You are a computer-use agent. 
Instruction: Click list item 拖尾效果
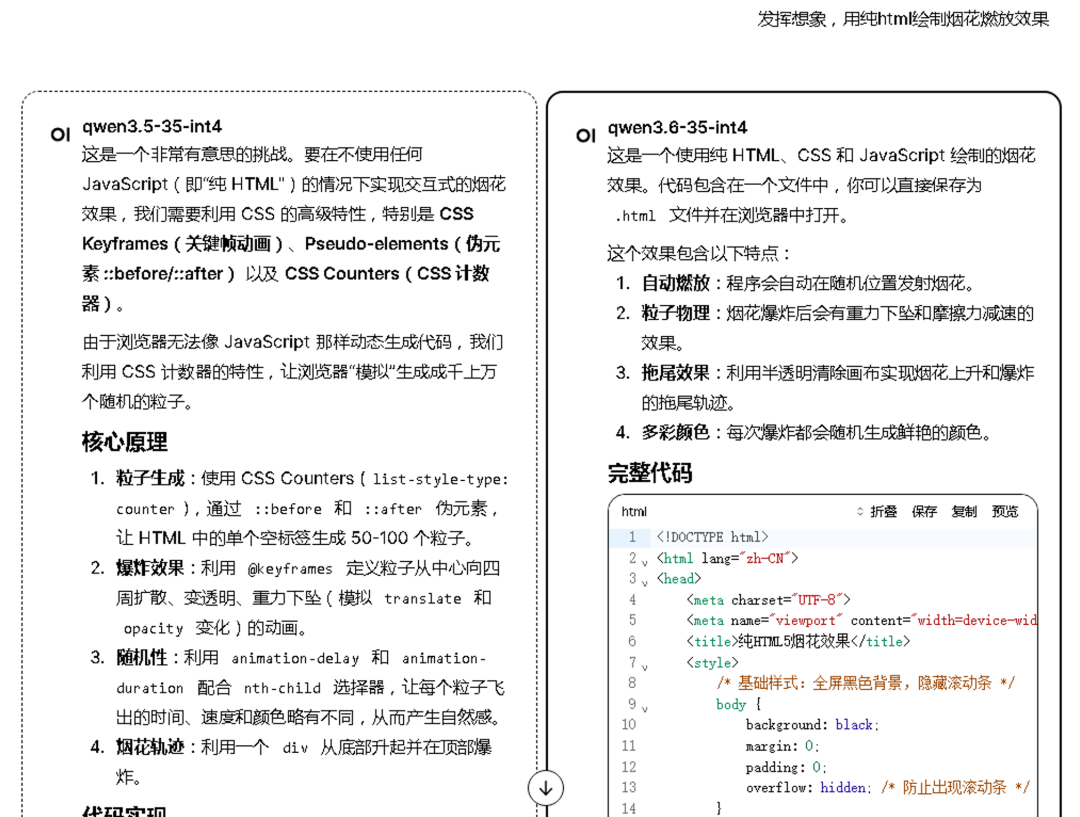click(x=838, y=388)
